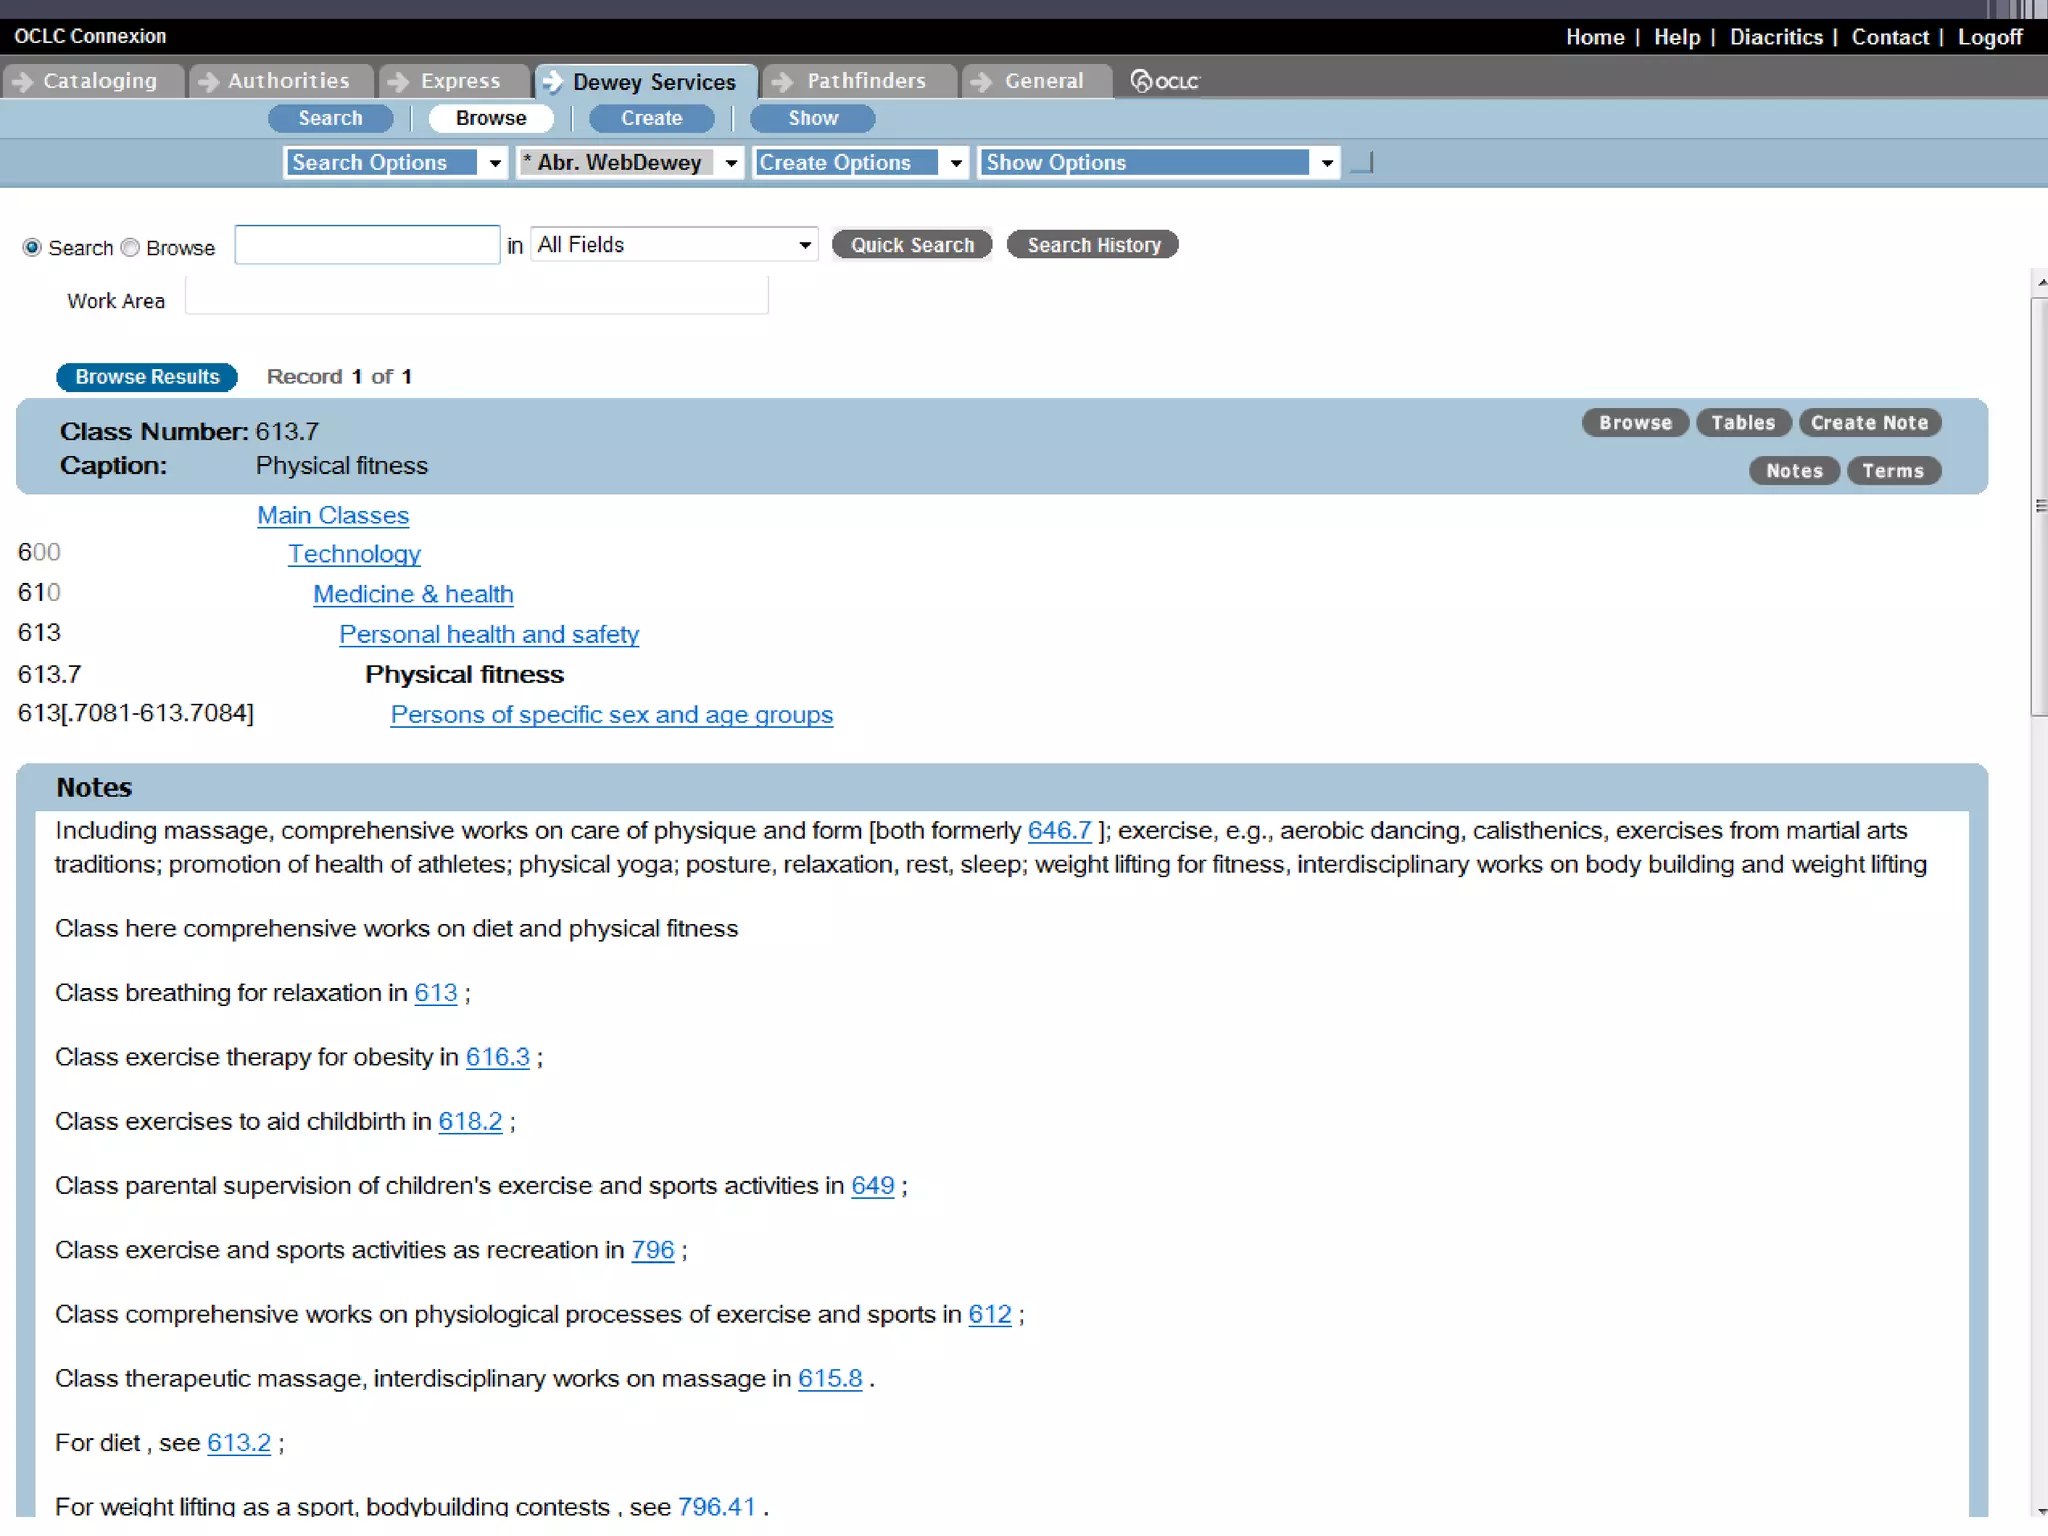
Task: Click the search text input field
Action: [367, 245]
